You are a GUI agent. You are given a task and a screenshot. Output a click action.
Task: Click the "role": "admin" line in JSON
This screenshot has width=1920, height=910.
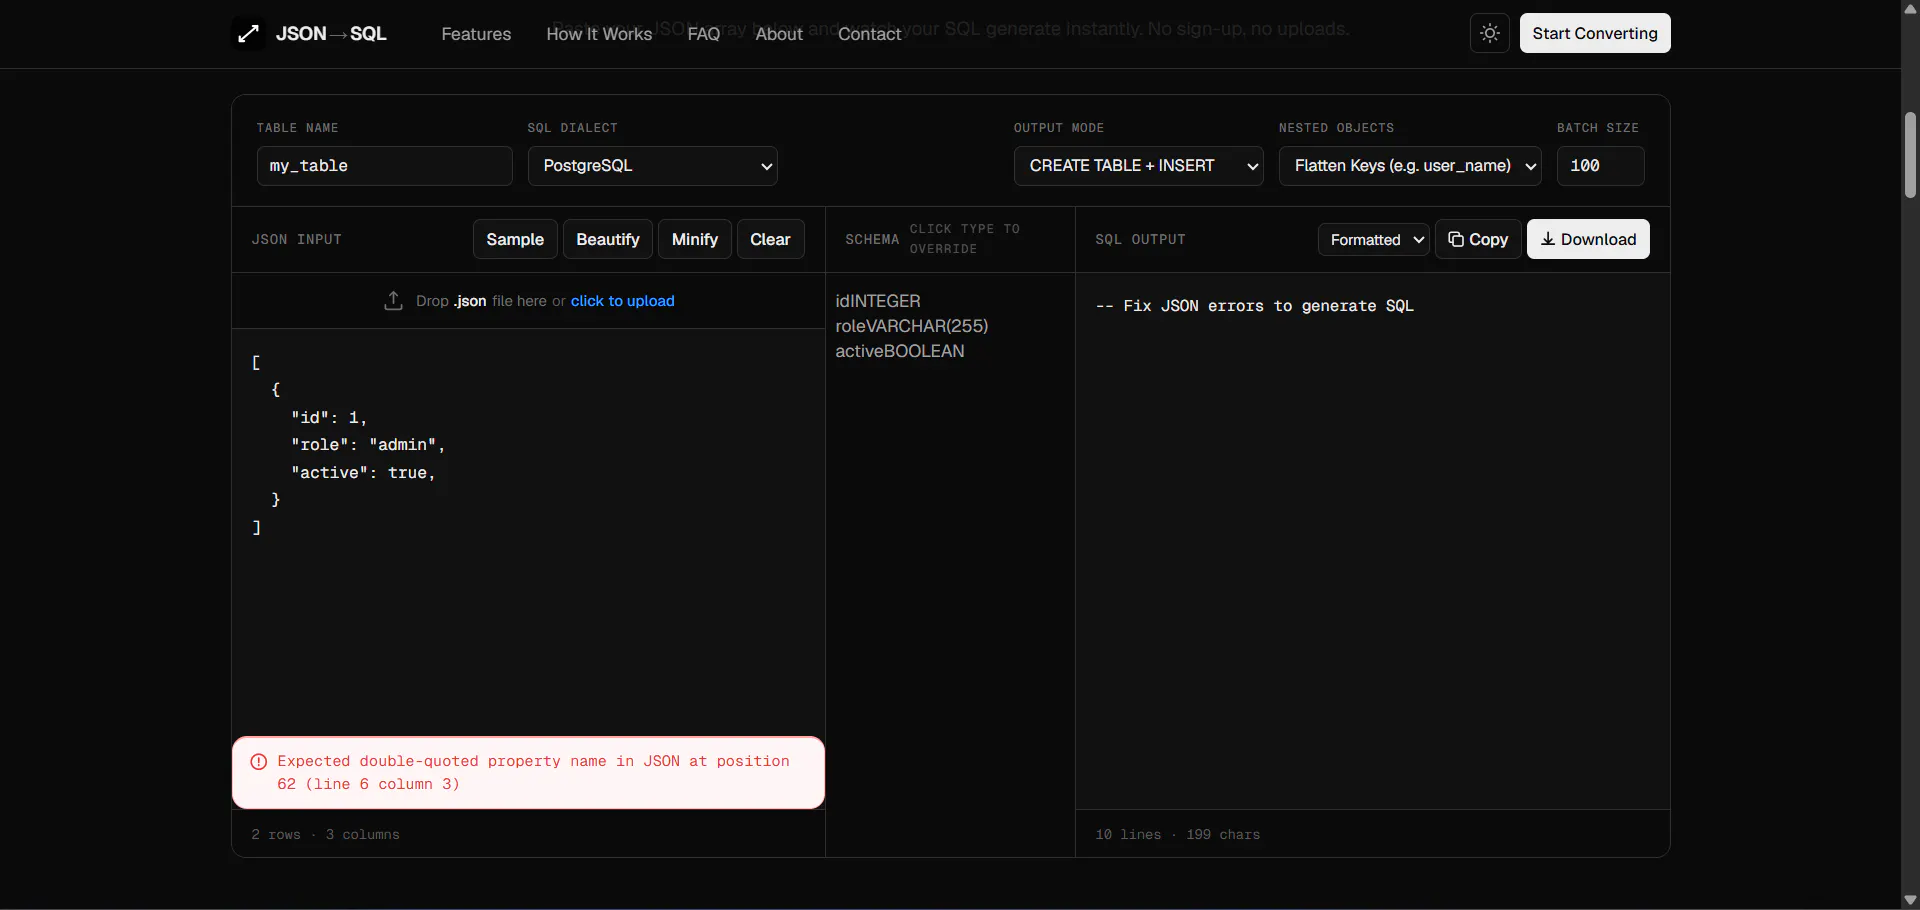[368, 445]
